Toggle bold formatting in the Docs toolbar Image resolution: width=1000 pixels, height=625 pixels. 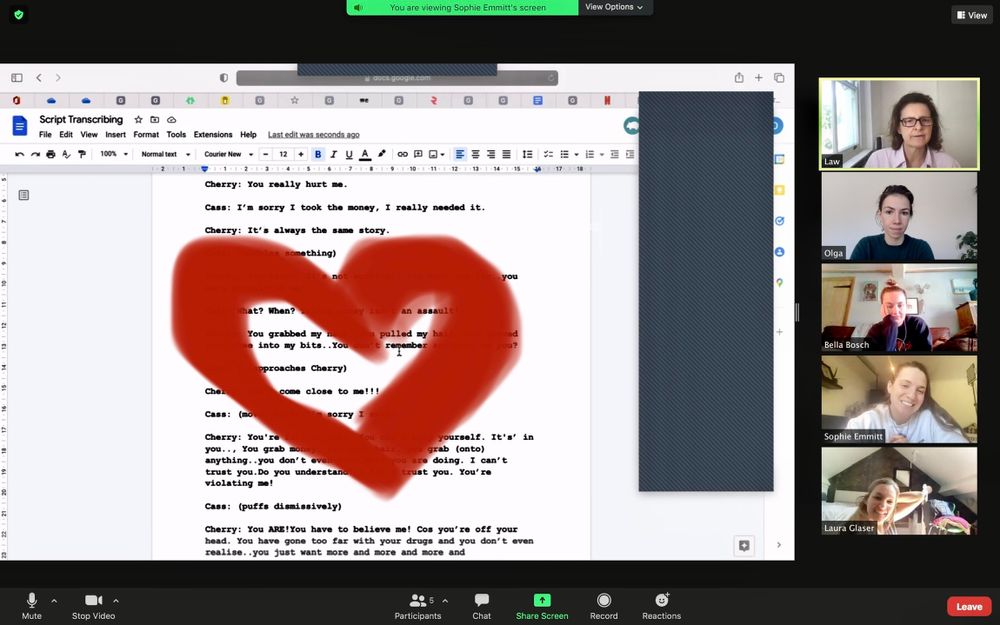tap(318, 154)
